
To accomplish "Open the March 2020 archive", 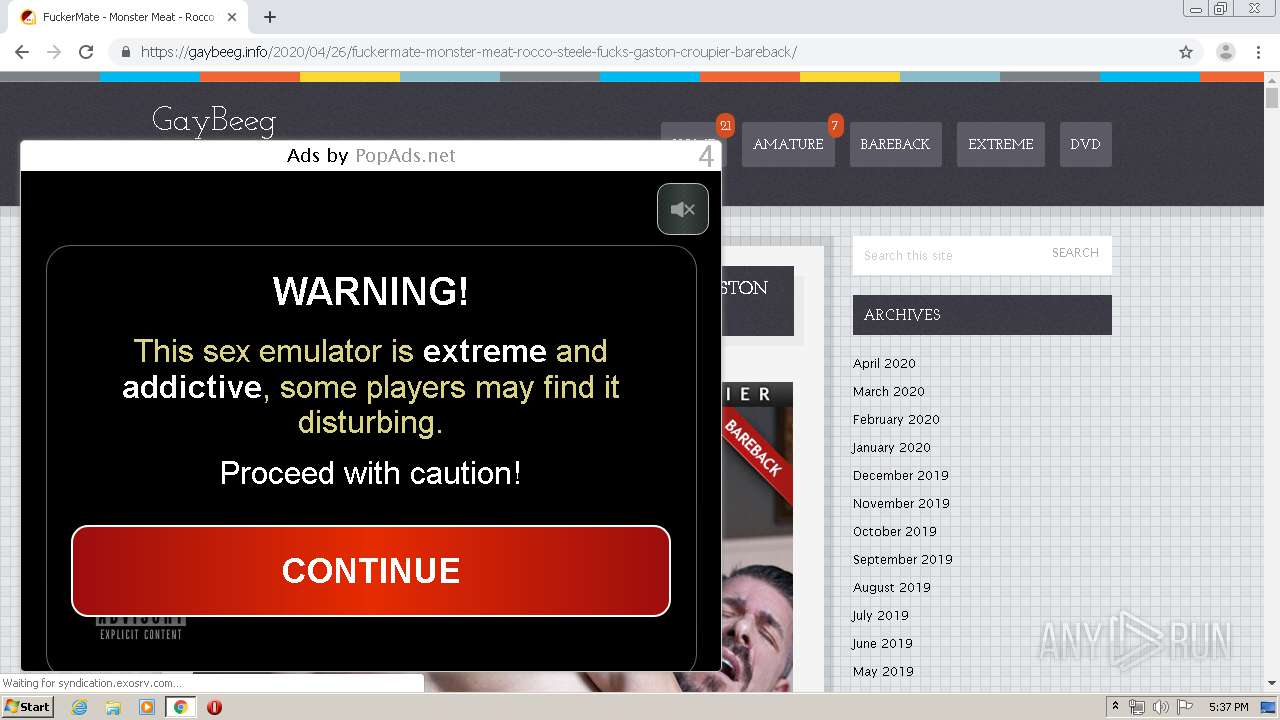I will [x=889, y=391].
